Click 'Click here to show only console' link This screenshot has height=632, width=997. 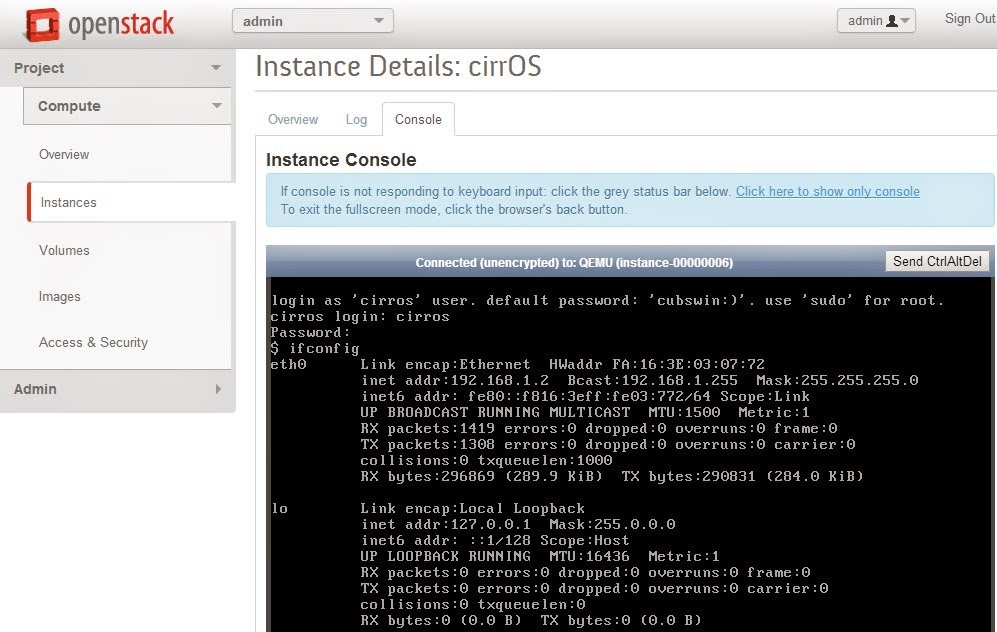(827, 191)
